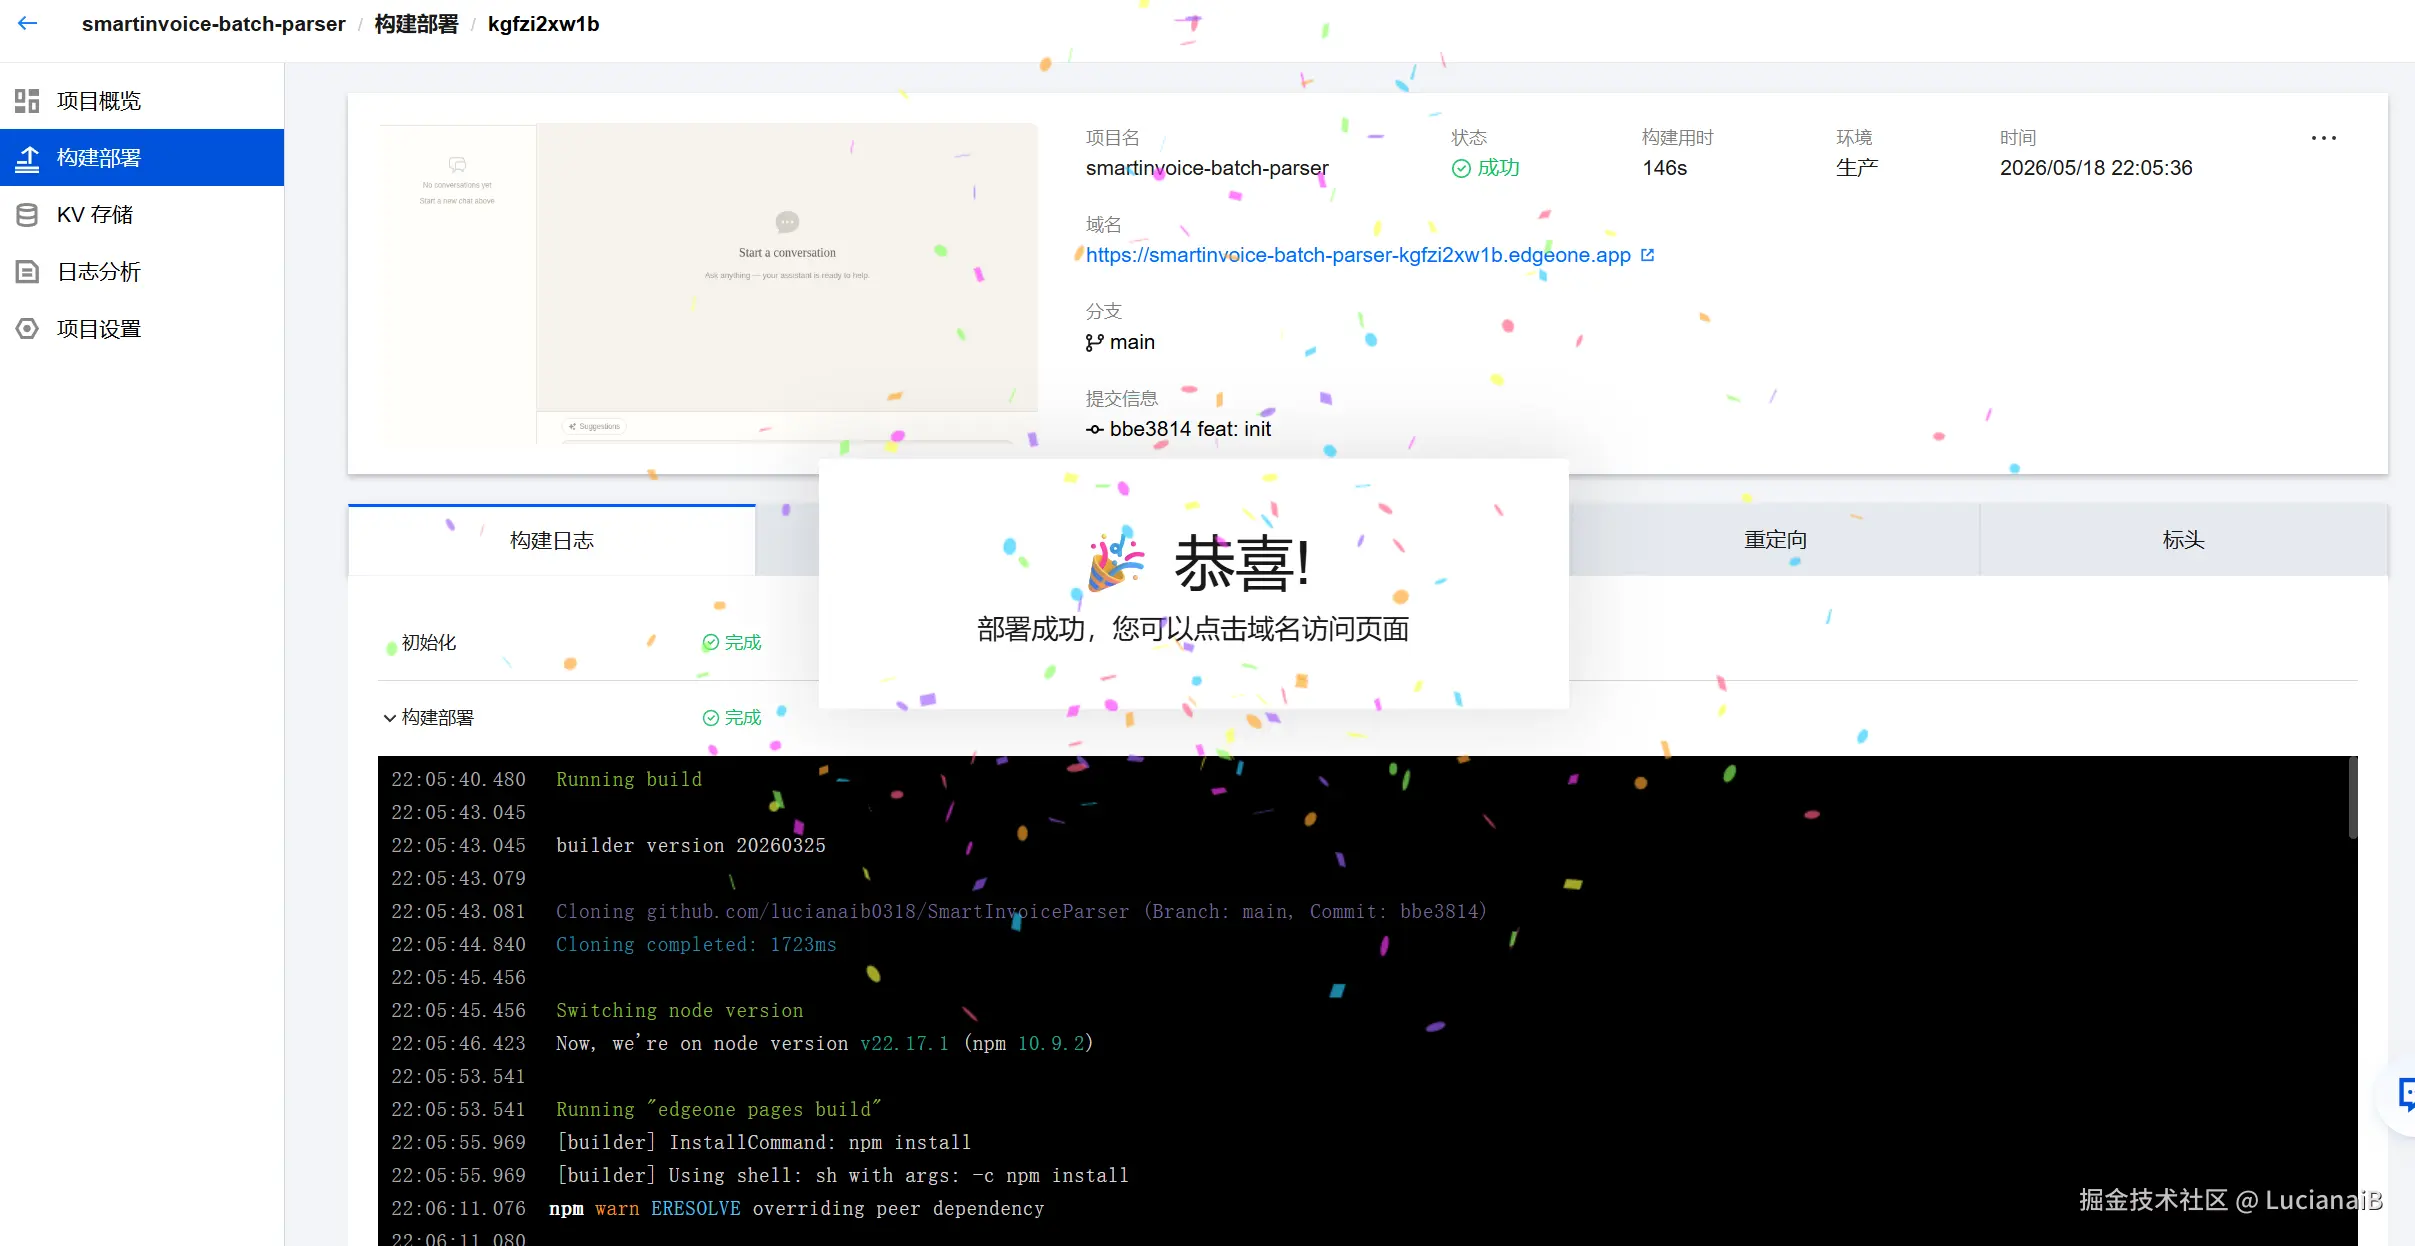Open KV 存储 in the sidebar

click(142, 215)
